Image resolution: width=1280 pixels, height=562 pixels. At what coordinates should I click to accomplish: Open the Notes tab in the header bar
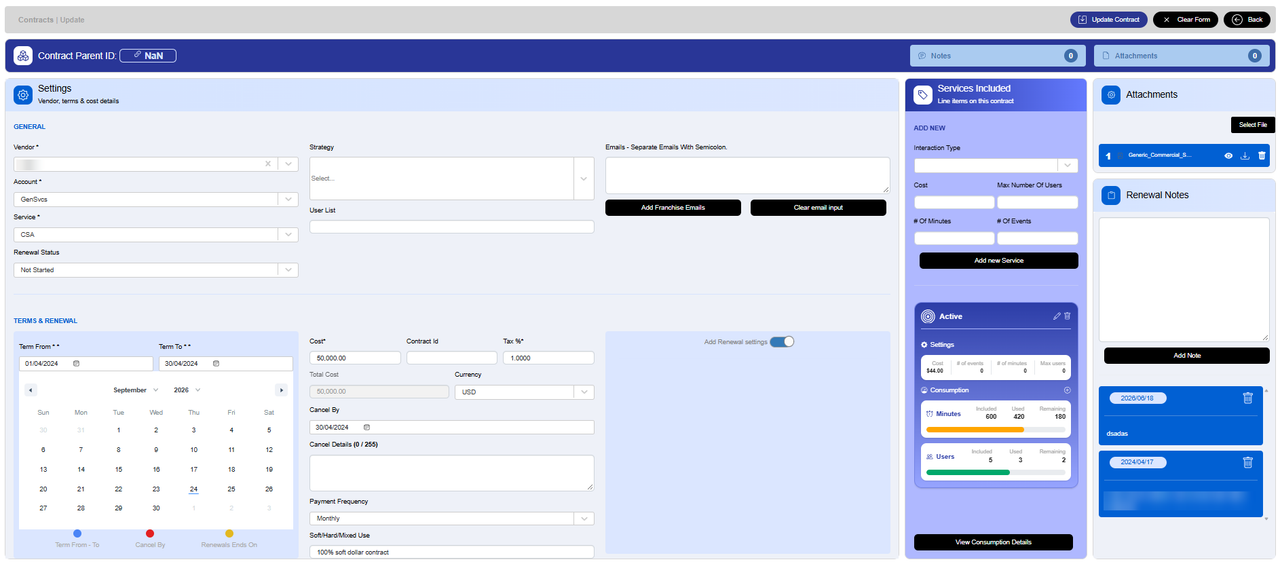tap(997, 56)
